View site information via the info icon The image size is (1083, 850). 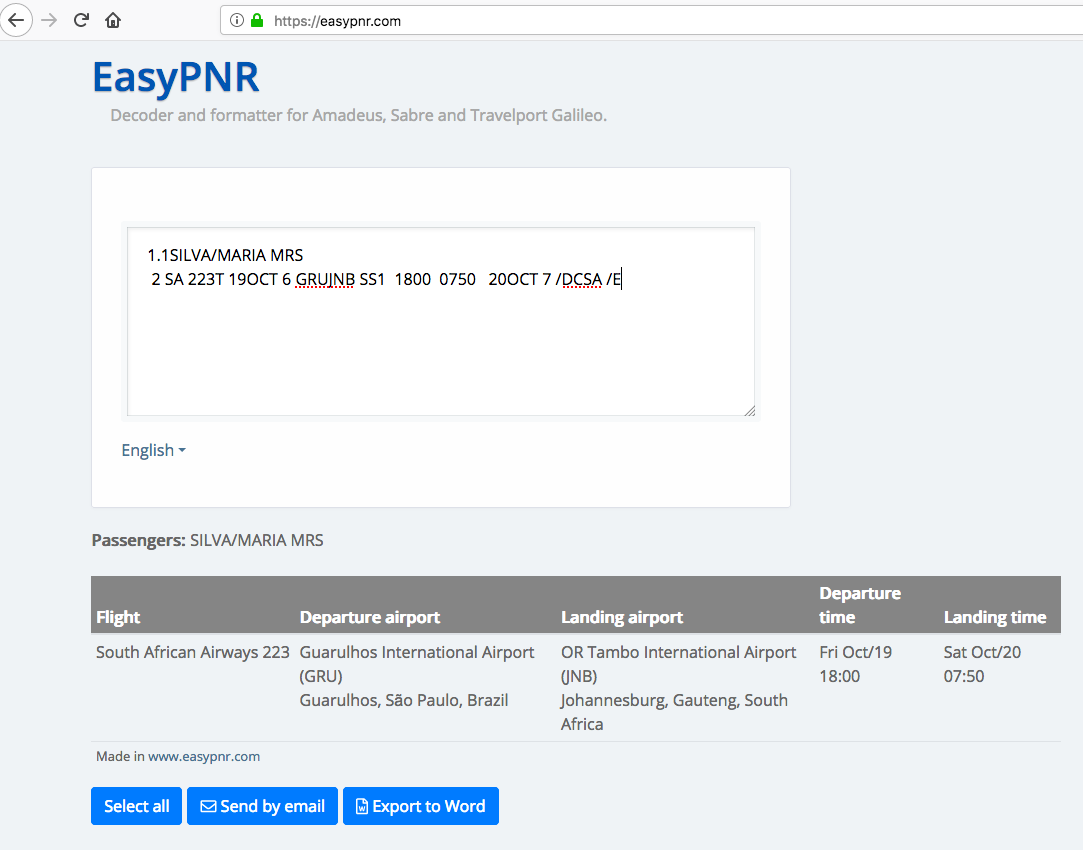(236, 20)
